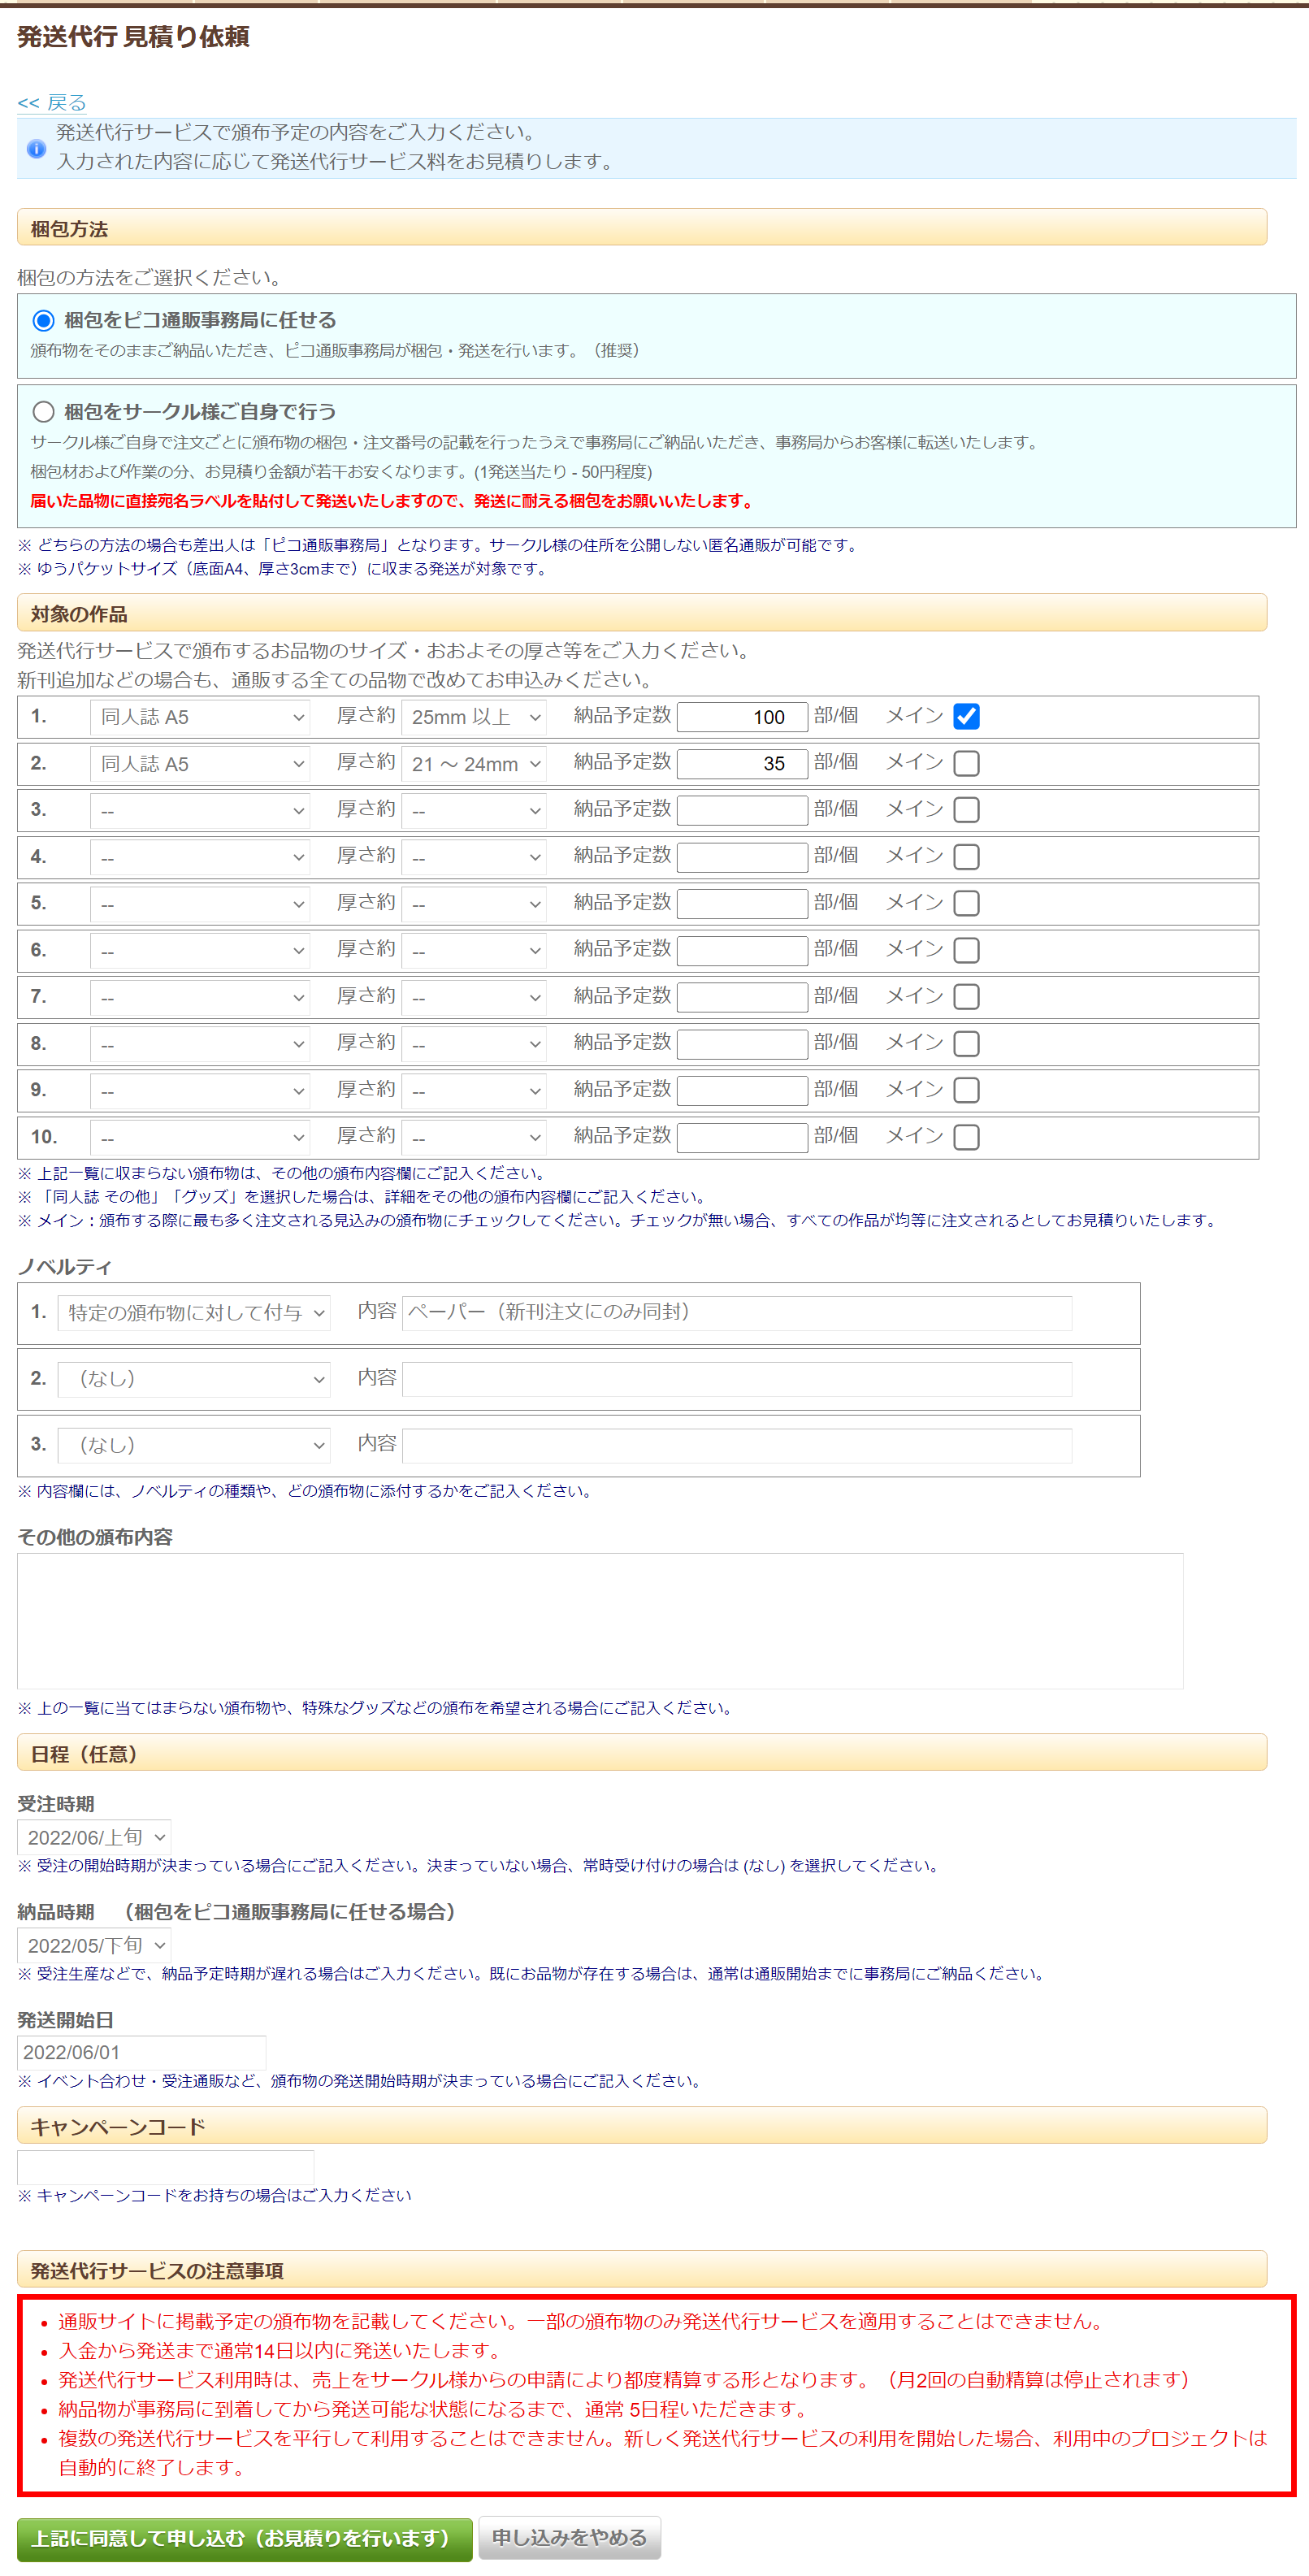The height and width of the screenshot is (2576, 1309).
Task: Check the メイン checkbox in row 5
Action: [x=966, y=904]
